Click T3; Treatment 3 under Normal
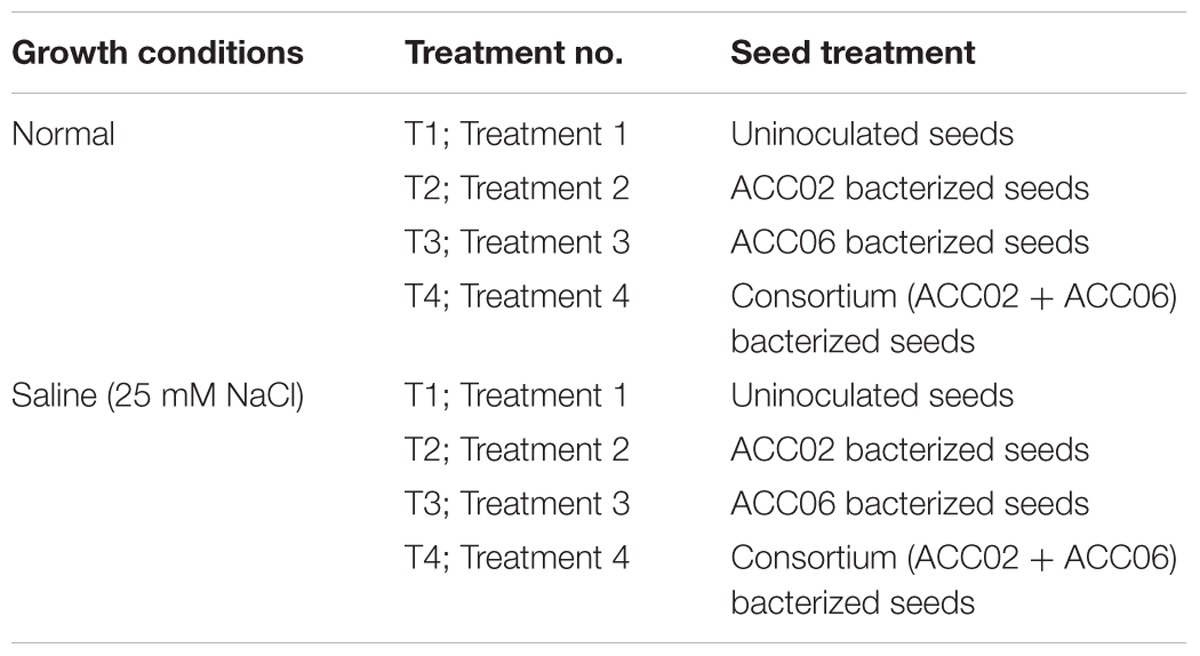This screenshot has width=1200, height=656. (517, 242)
